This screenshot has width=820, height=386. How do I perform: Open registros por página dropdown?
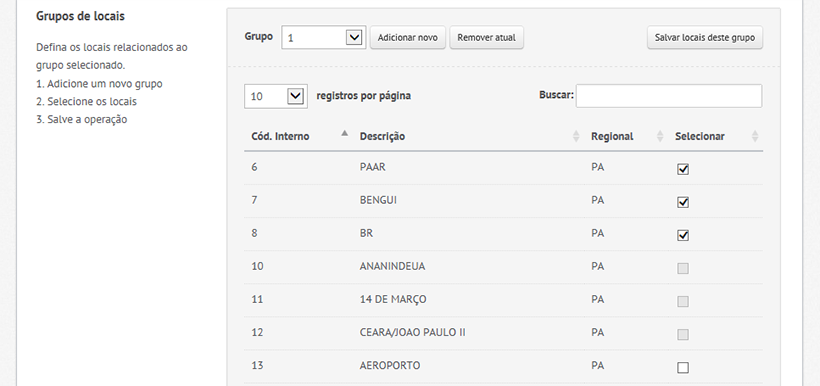276,96
